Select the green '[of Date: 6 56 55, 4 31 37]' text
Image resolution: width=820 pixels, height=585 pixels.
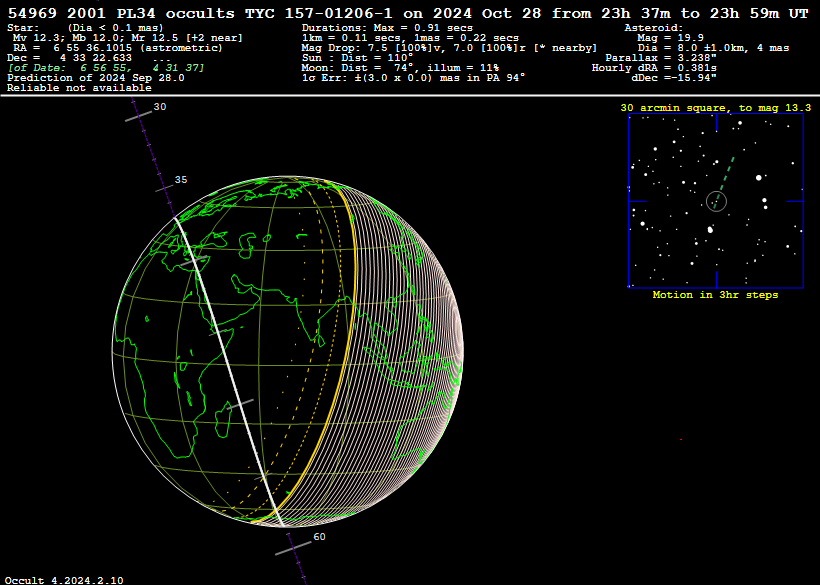(106, 68)
